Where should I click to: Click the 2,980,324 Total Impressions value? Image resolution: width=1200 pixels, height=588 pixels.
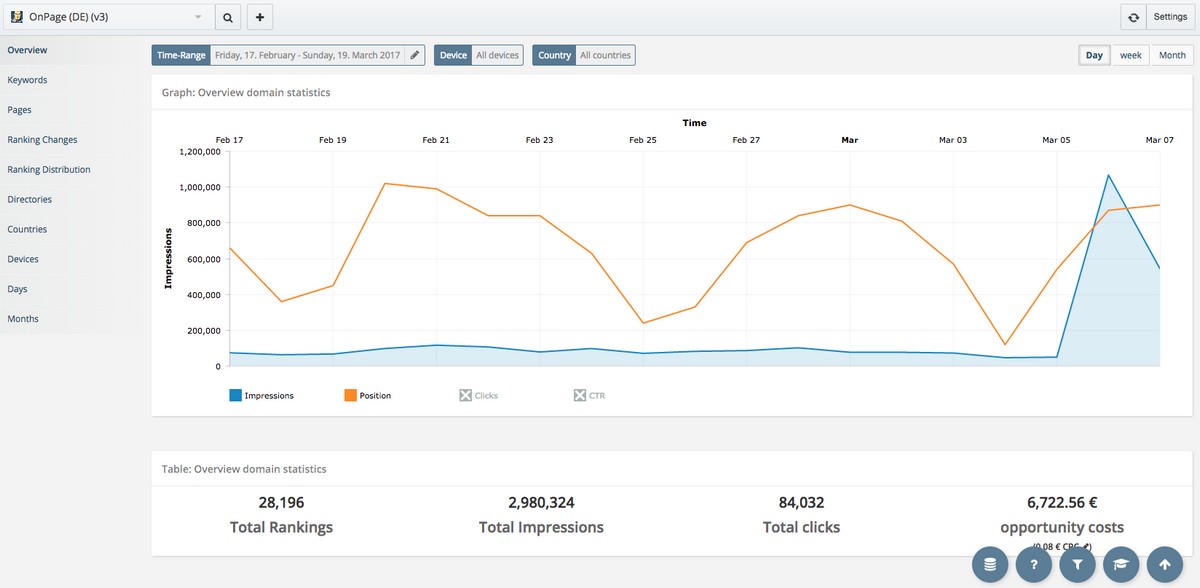pos(541,503)
